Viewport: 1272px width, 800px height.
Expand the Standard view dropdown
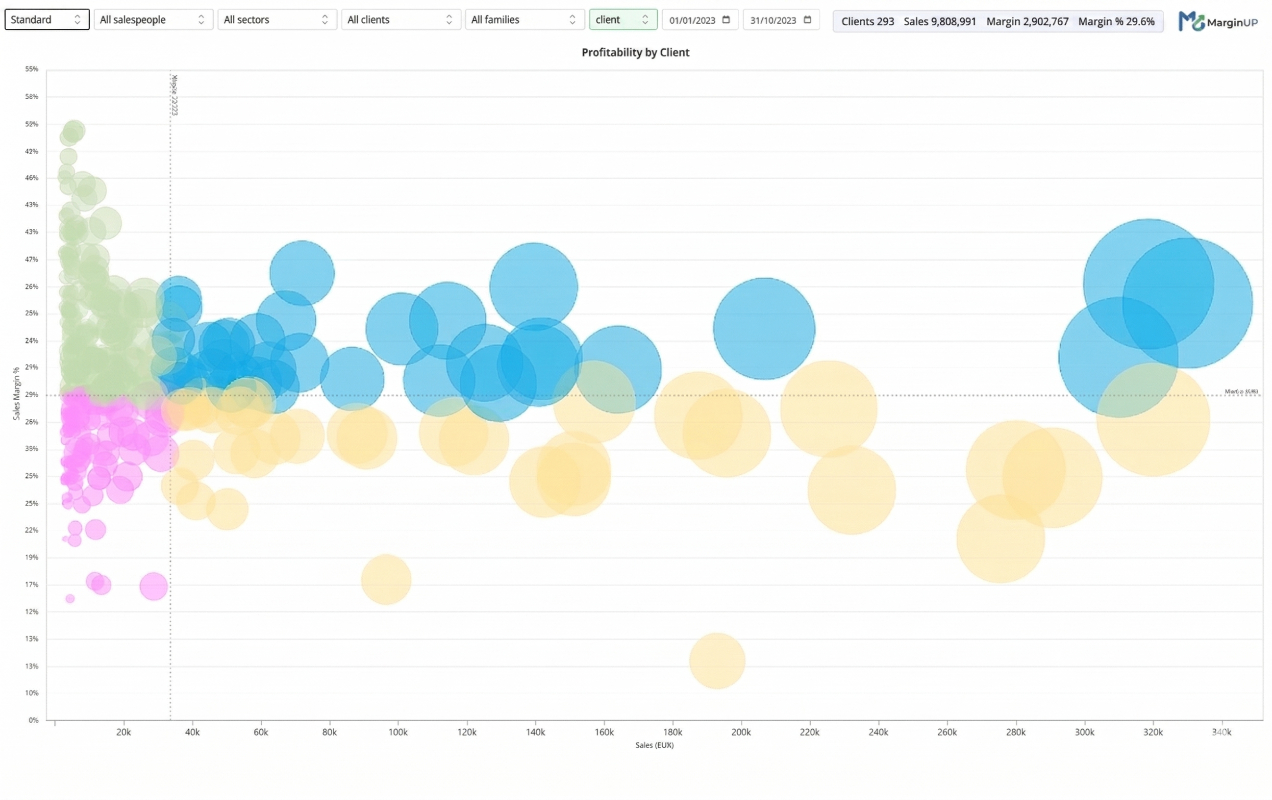click(x=47, y=20)
